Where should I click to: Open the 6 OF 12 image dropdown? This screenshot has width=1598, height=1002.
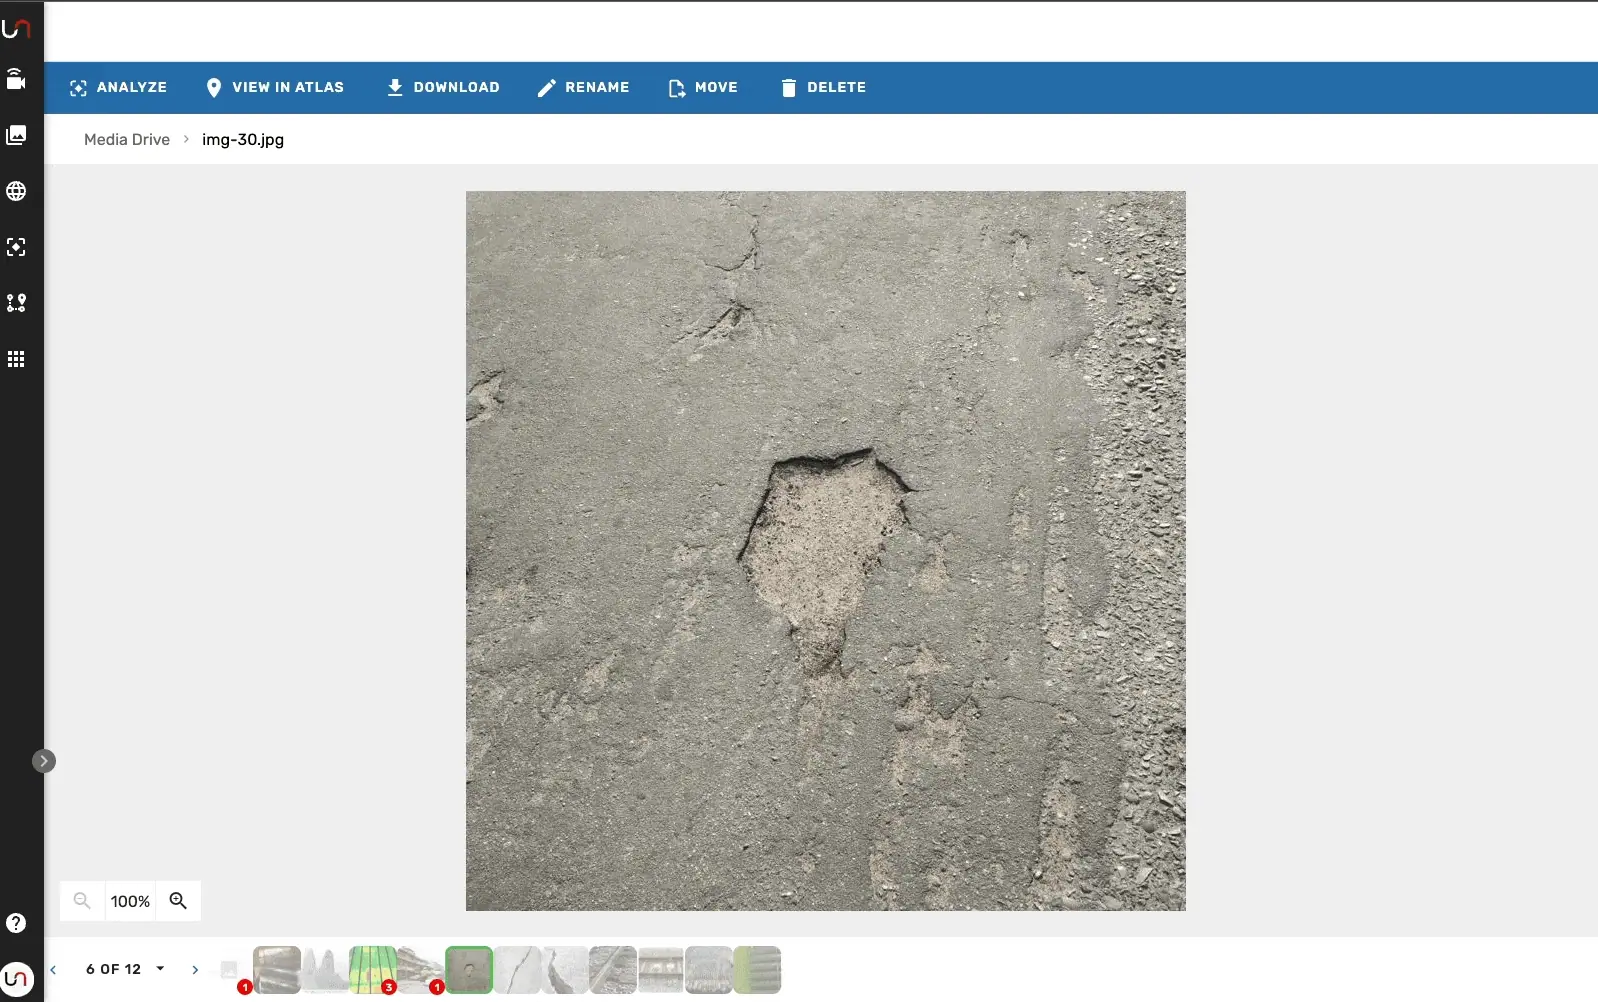[x=125, y=970]
